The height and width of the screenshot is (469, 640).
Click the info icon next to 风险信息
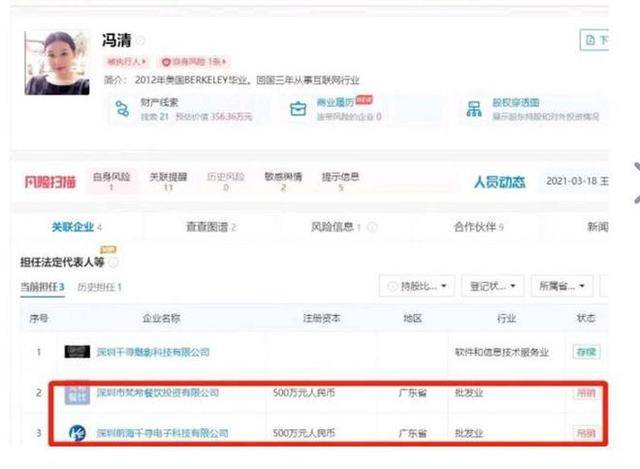point(370,228)
